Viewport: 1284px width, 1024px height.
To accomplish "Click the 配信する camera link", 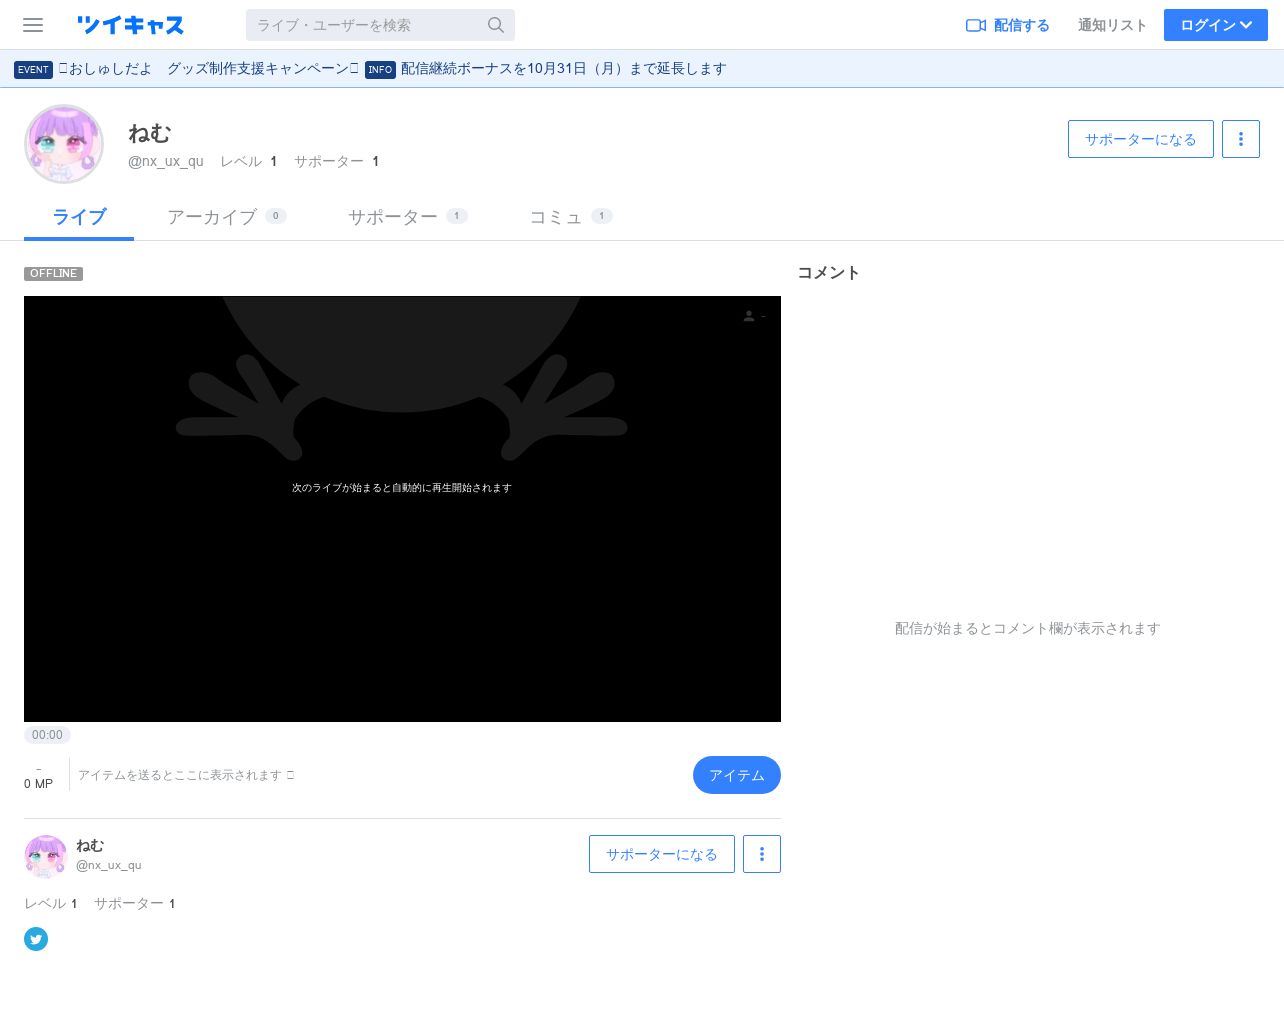I will pyautogui.click(x=1007, y=25).
